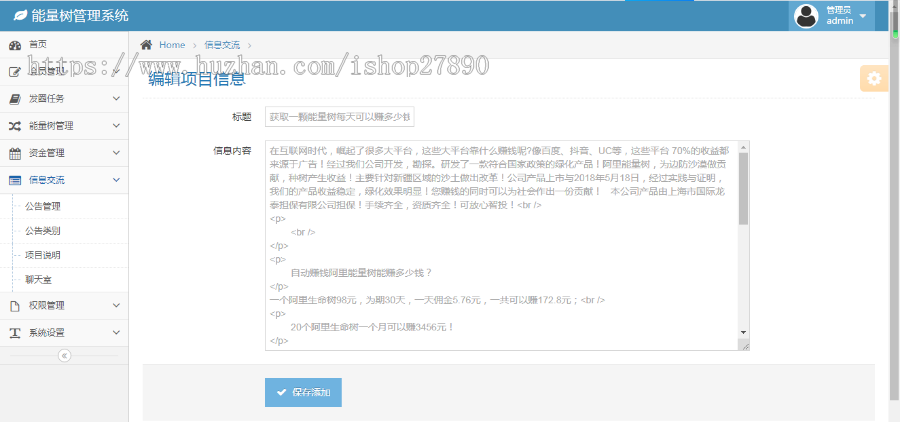Open the 系统设置 menu

tap(46, 332)
